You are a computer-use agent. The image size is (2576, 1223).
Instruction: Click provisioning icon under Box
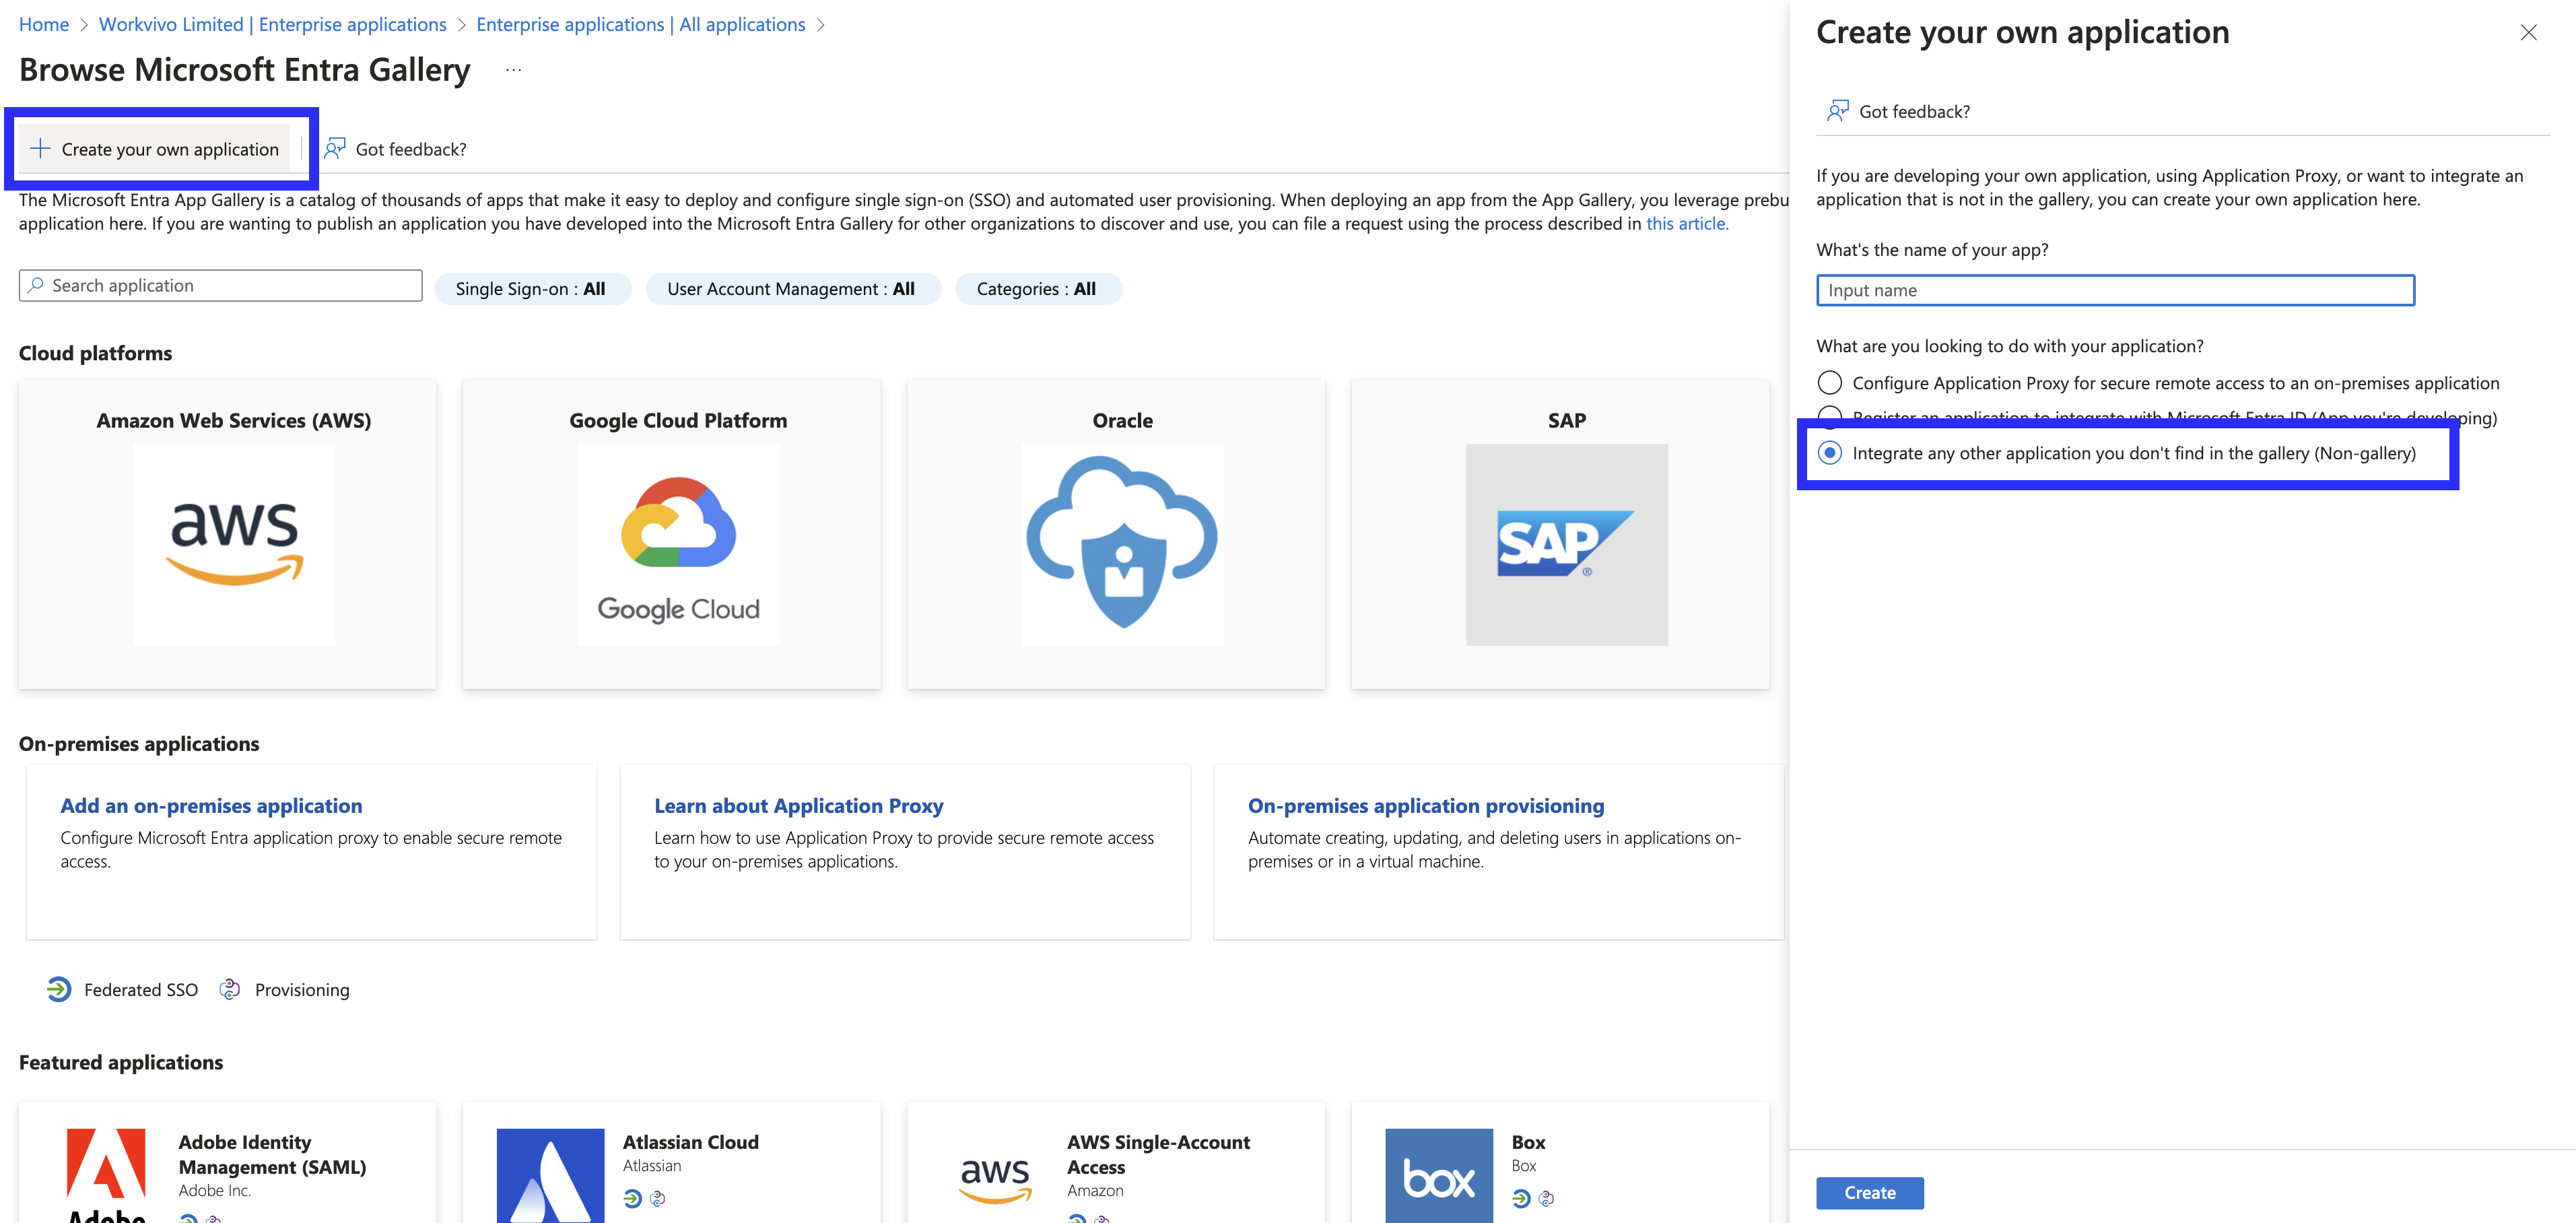tap(1546, 1198)
